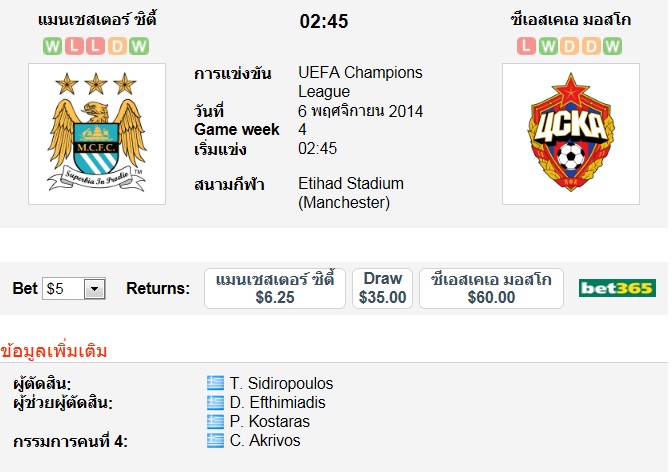Click Manchester City's first green W form badge
The height and width of the screenshot is (472, 672).
point(53,46)
